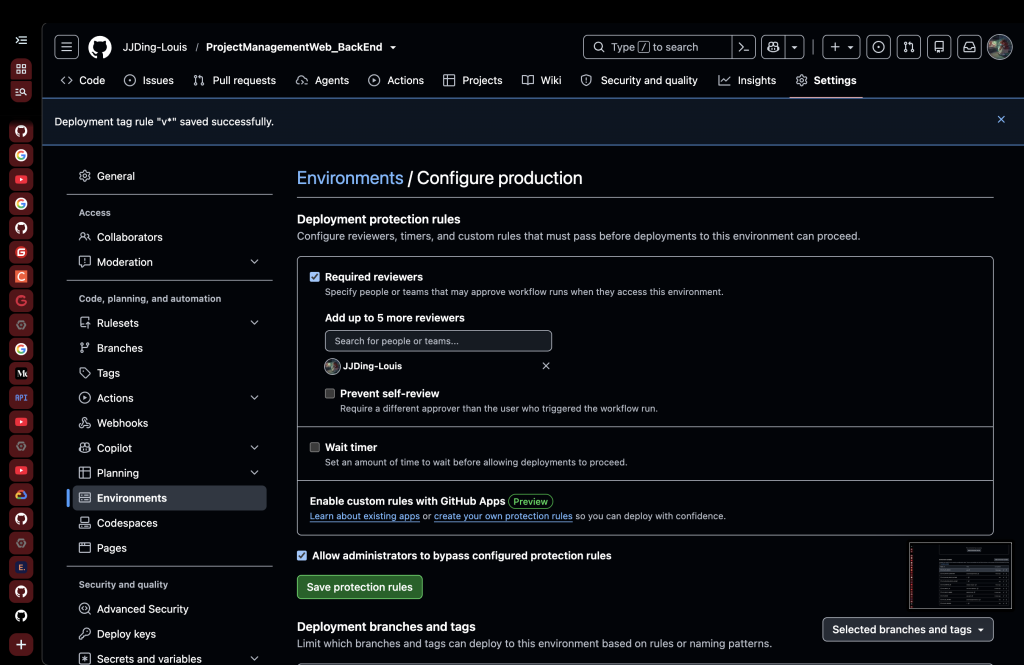
Task: Switch to the Code tab
Action: tap(83, 80)
